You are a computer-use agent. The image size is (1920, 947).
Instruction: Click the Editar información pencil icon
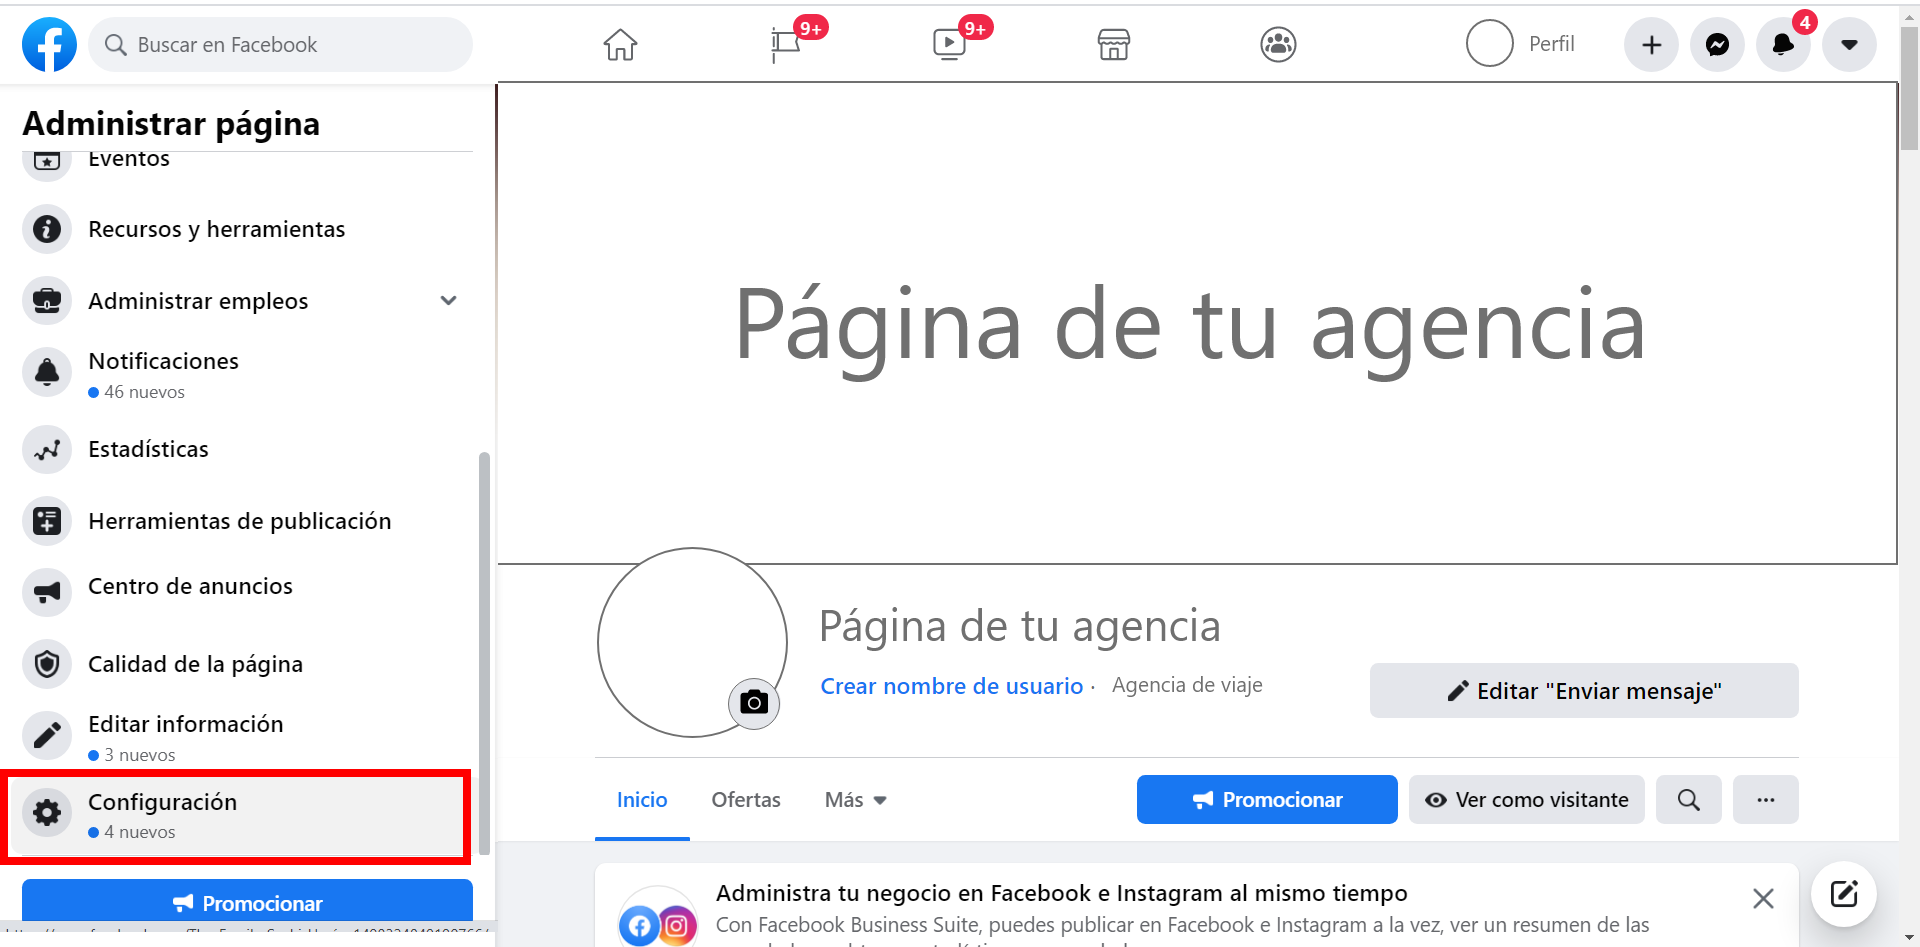(47, 735)
